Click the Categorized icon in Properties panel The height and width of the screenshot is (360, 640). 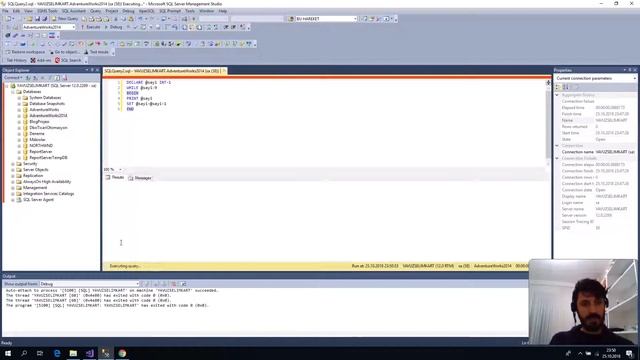[x=558, y=87]
